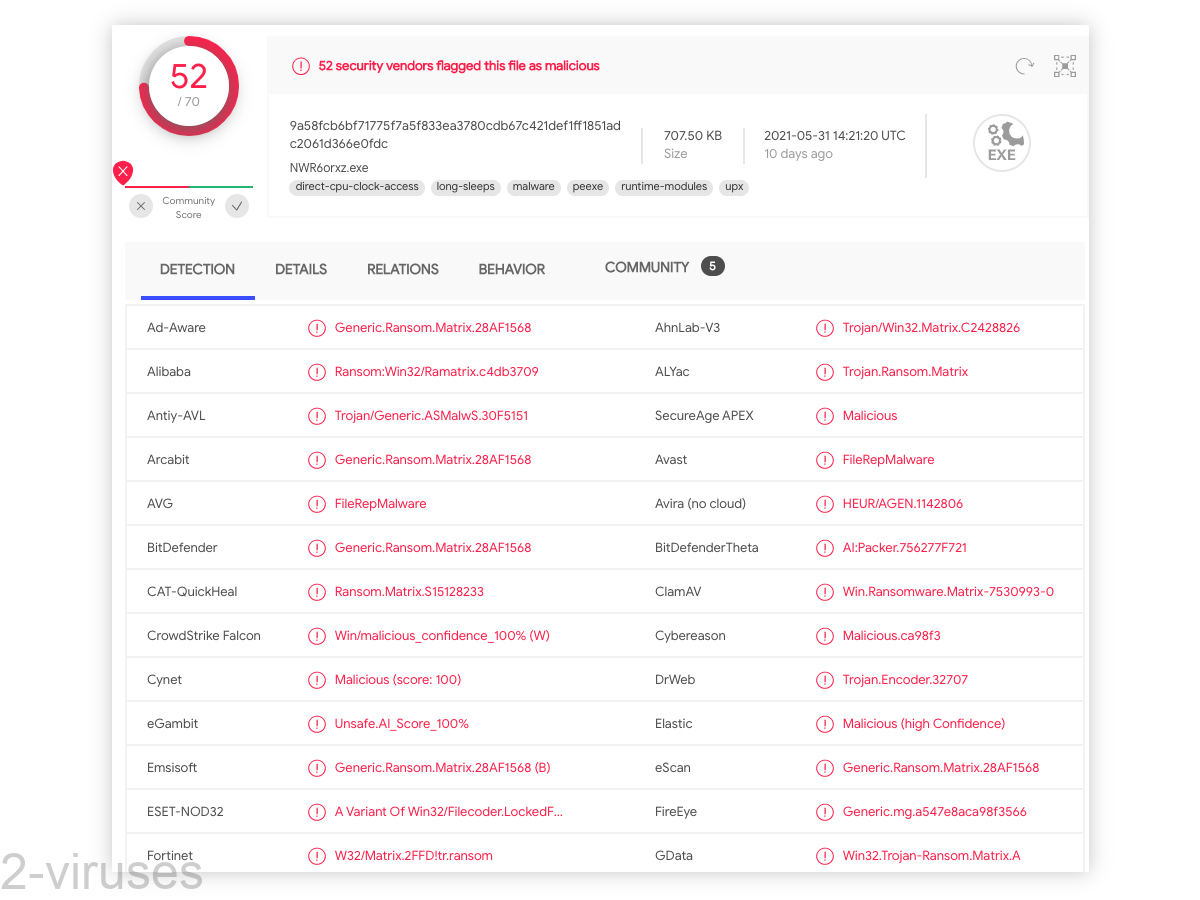The width and height of the screenshot is (1200, 900).
Task: Click Ransom.Matrix.S15128233 detection
Action: [x=409, y=592]
